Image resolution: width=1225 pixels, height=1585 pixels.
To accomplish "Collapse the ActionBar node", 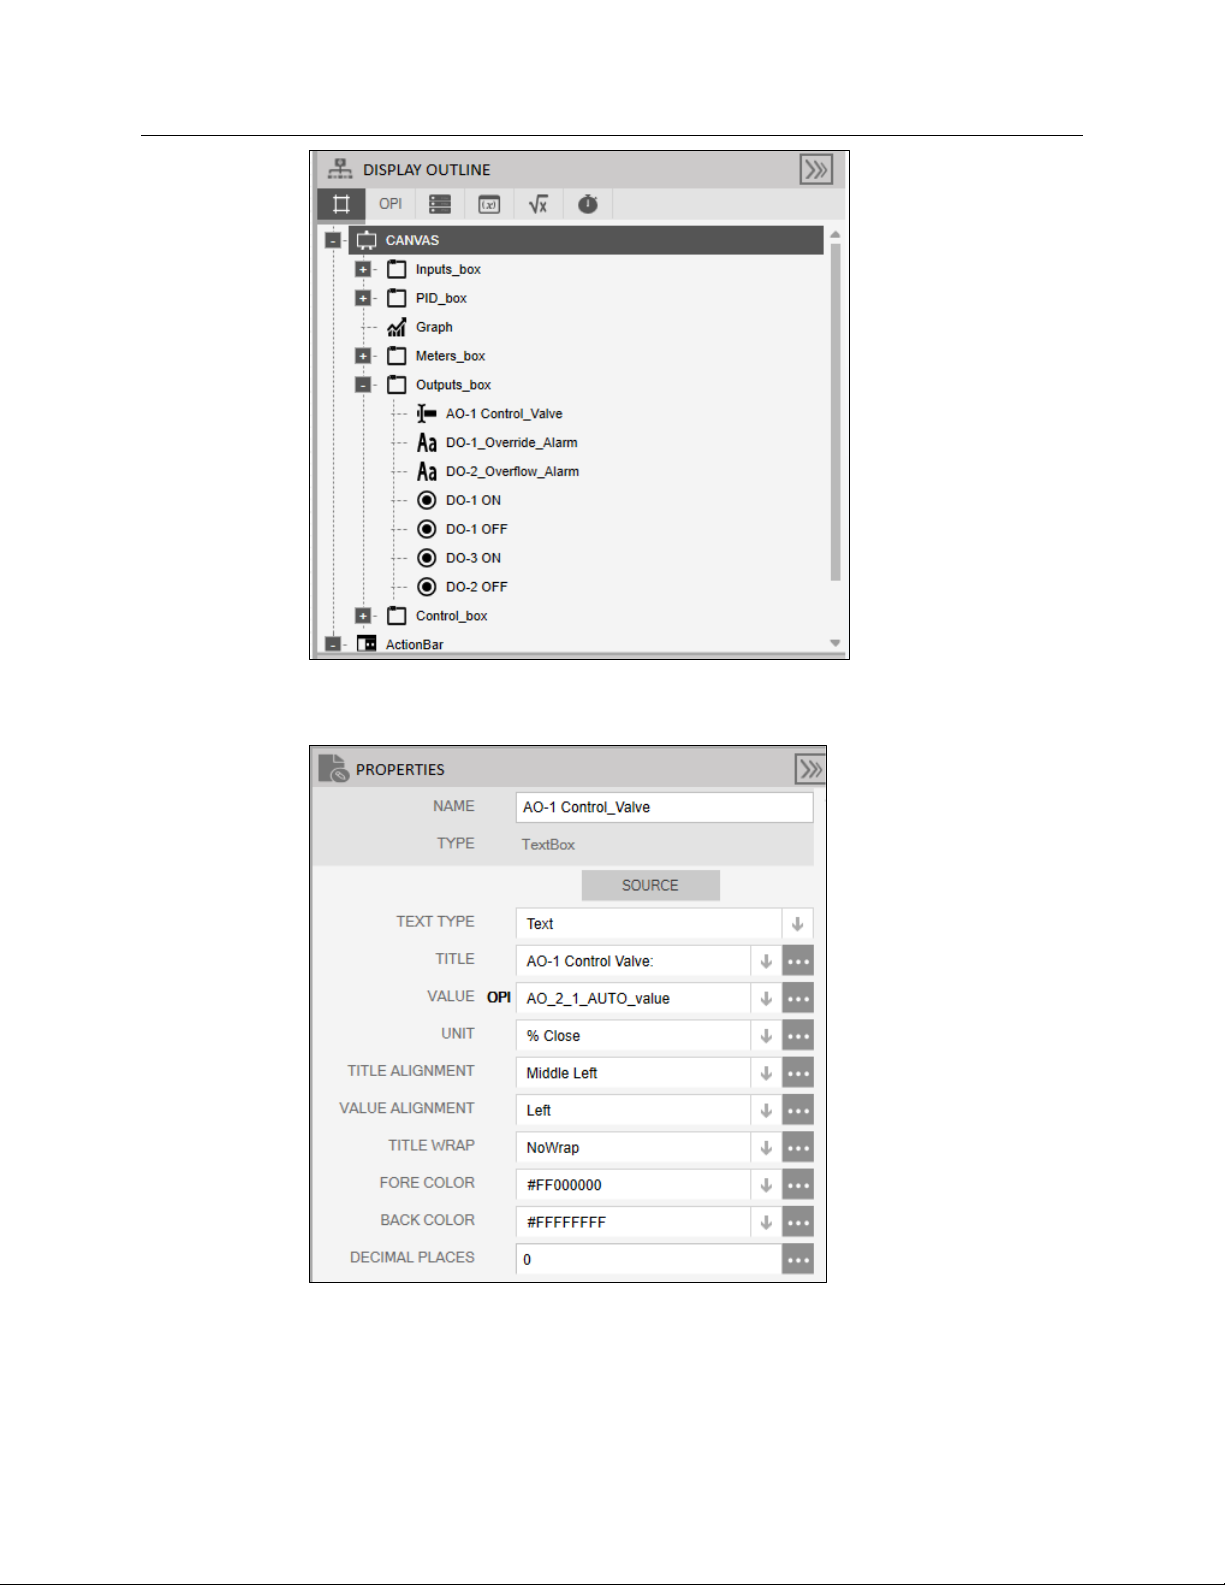I will (333, 644).
